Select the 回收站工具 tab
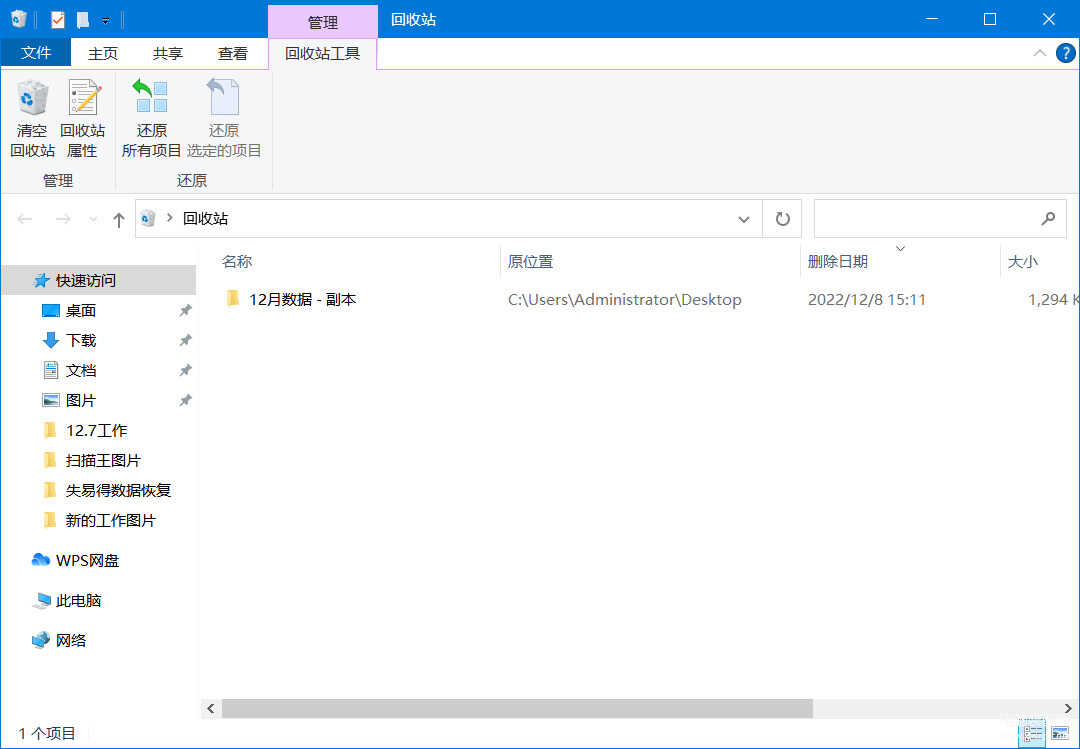This screenshot has width=1080, height=749. coord(322,53)
